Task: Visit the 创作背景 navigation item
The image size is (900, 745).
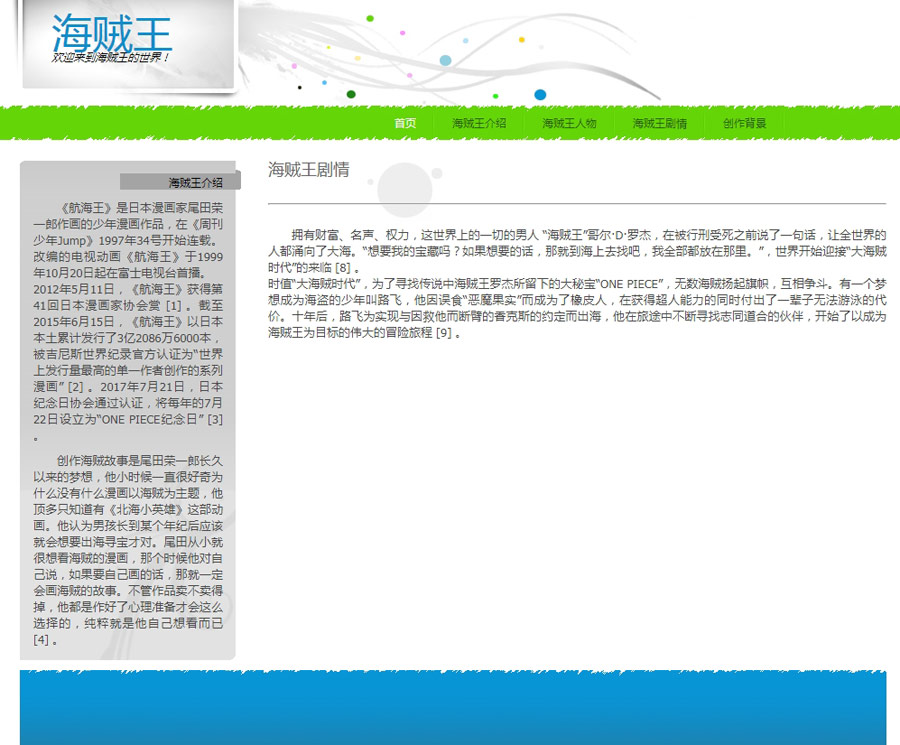Action: click(x=744, y=123)
